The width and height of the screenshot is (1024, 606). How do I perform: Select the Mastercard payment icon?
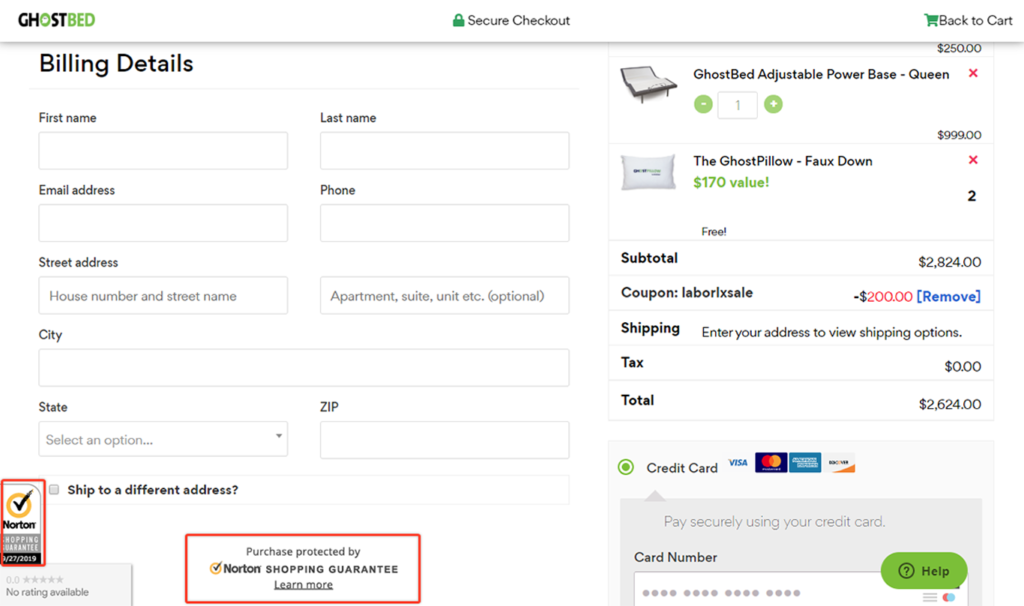pyautogui.click(x=769, y=462)
